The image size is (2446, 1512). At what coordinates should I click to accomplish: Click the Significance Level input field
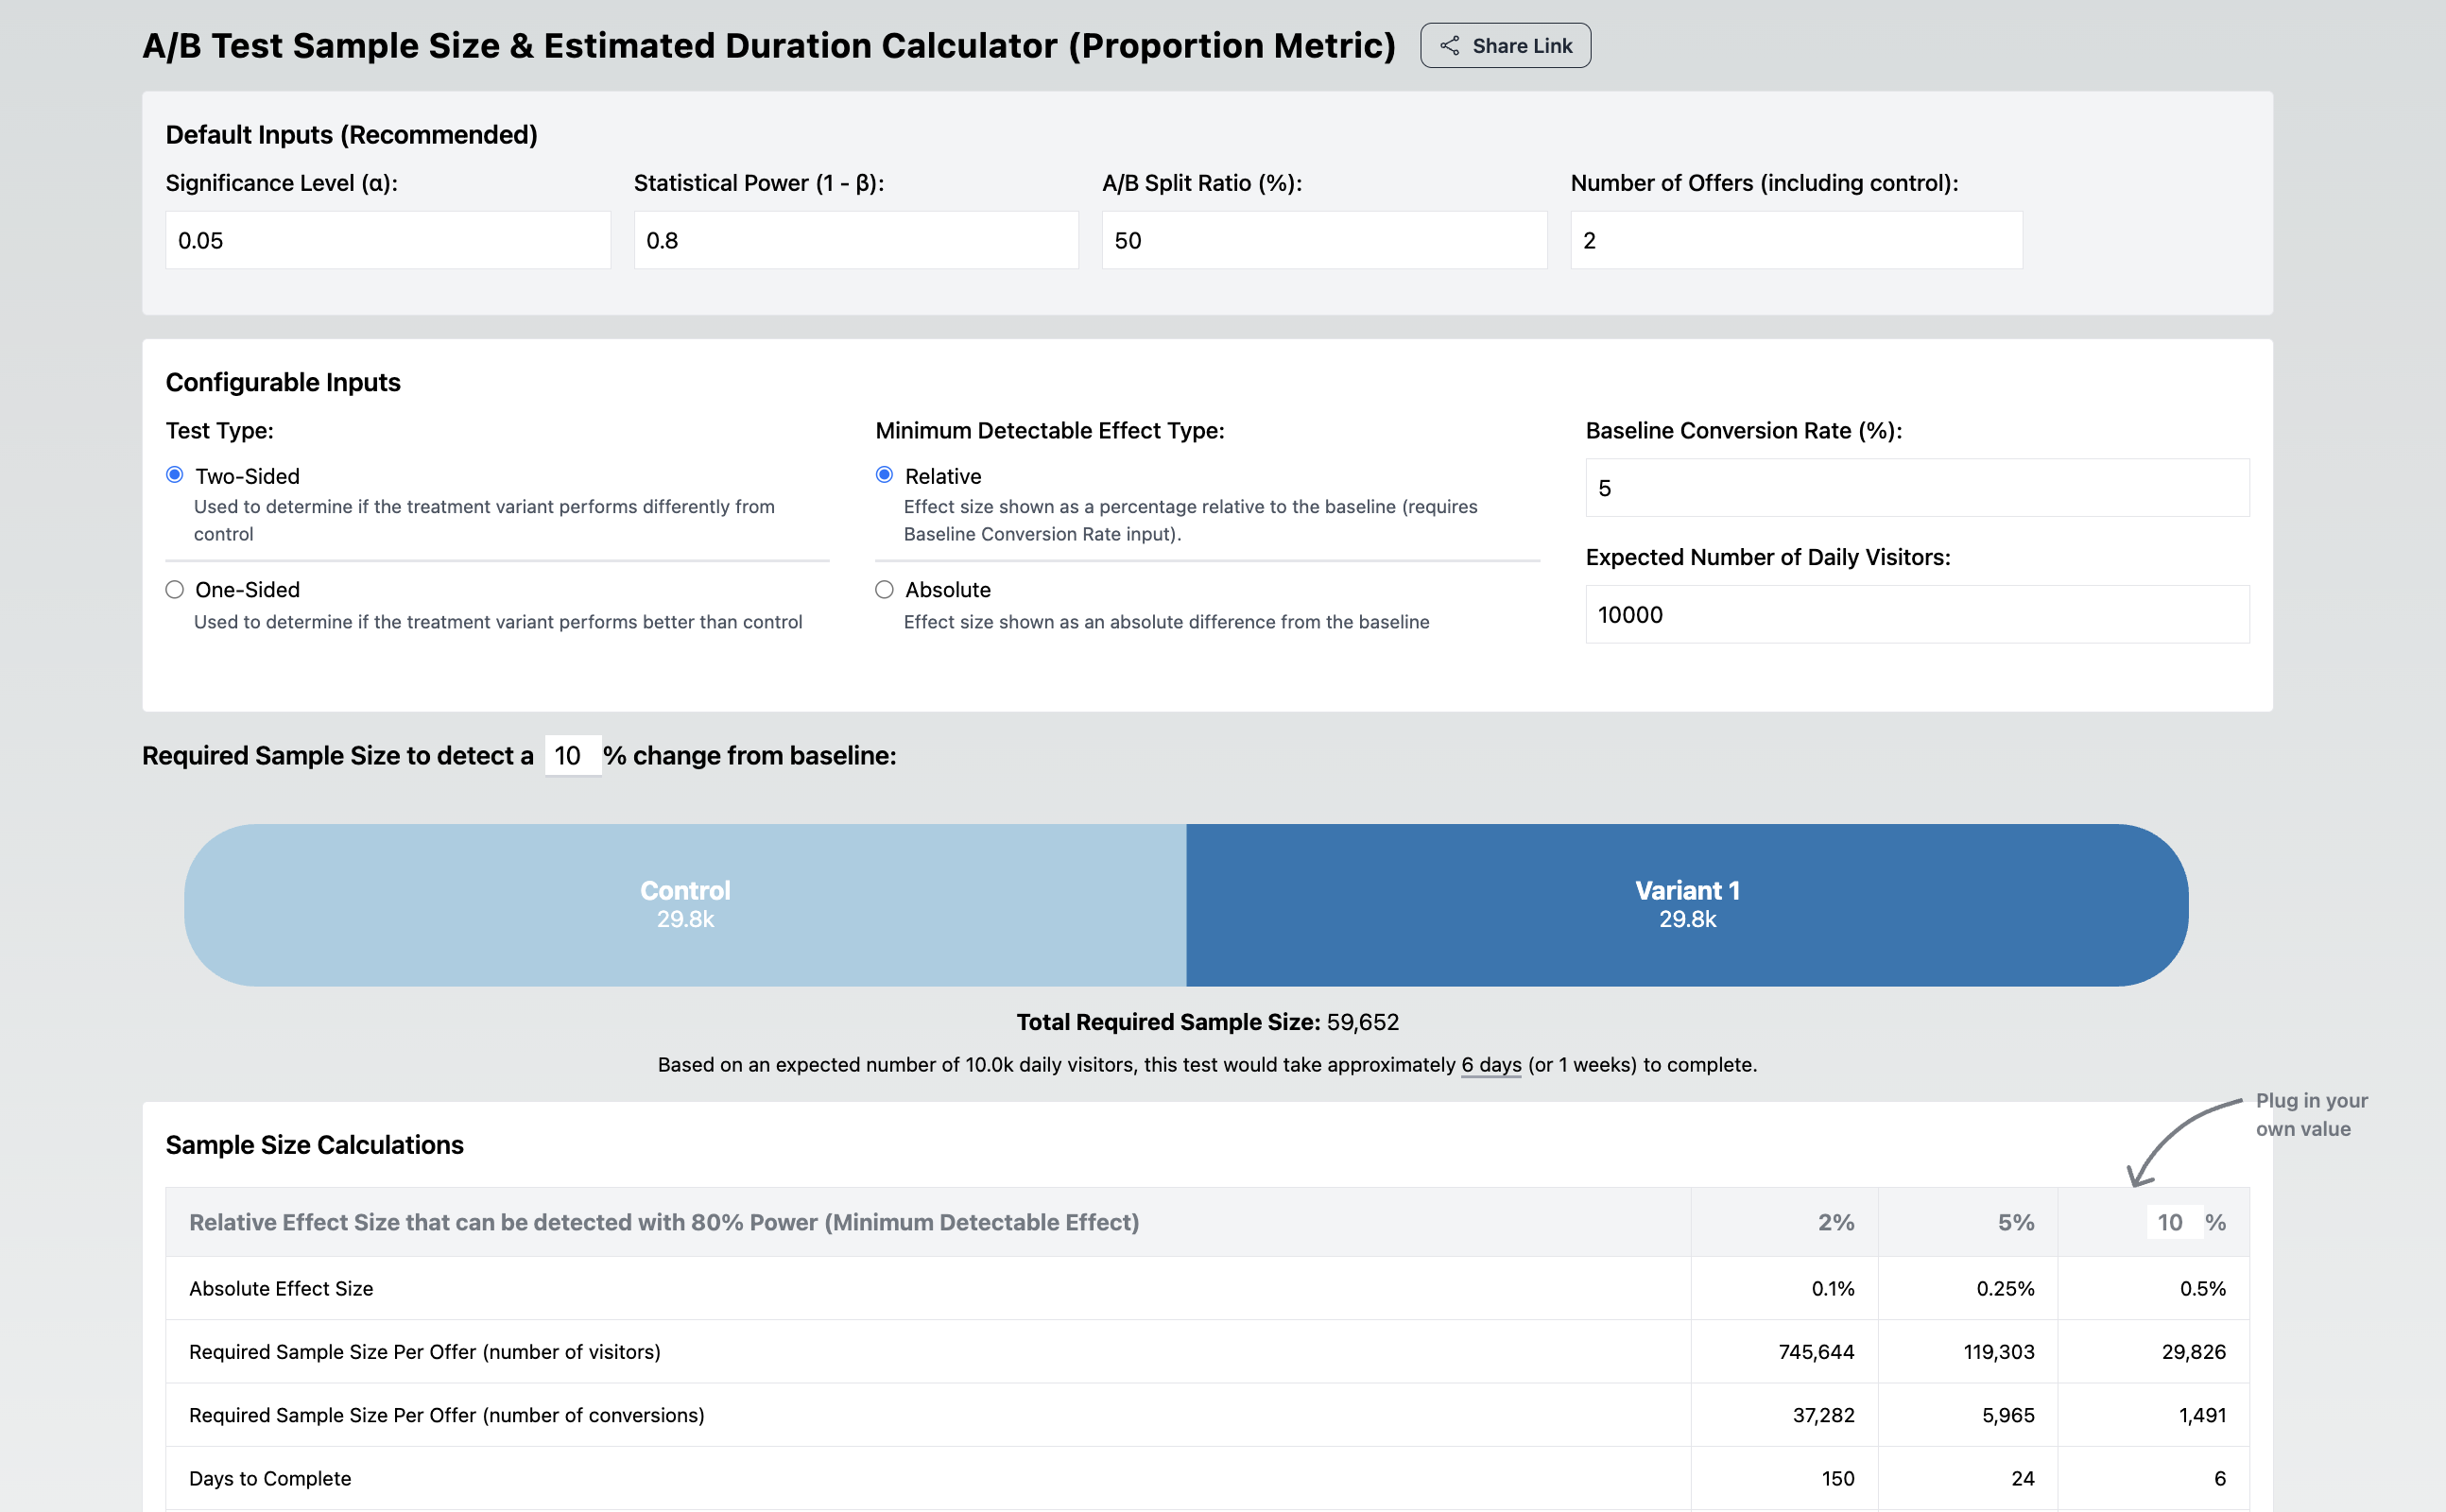[387, 239]
